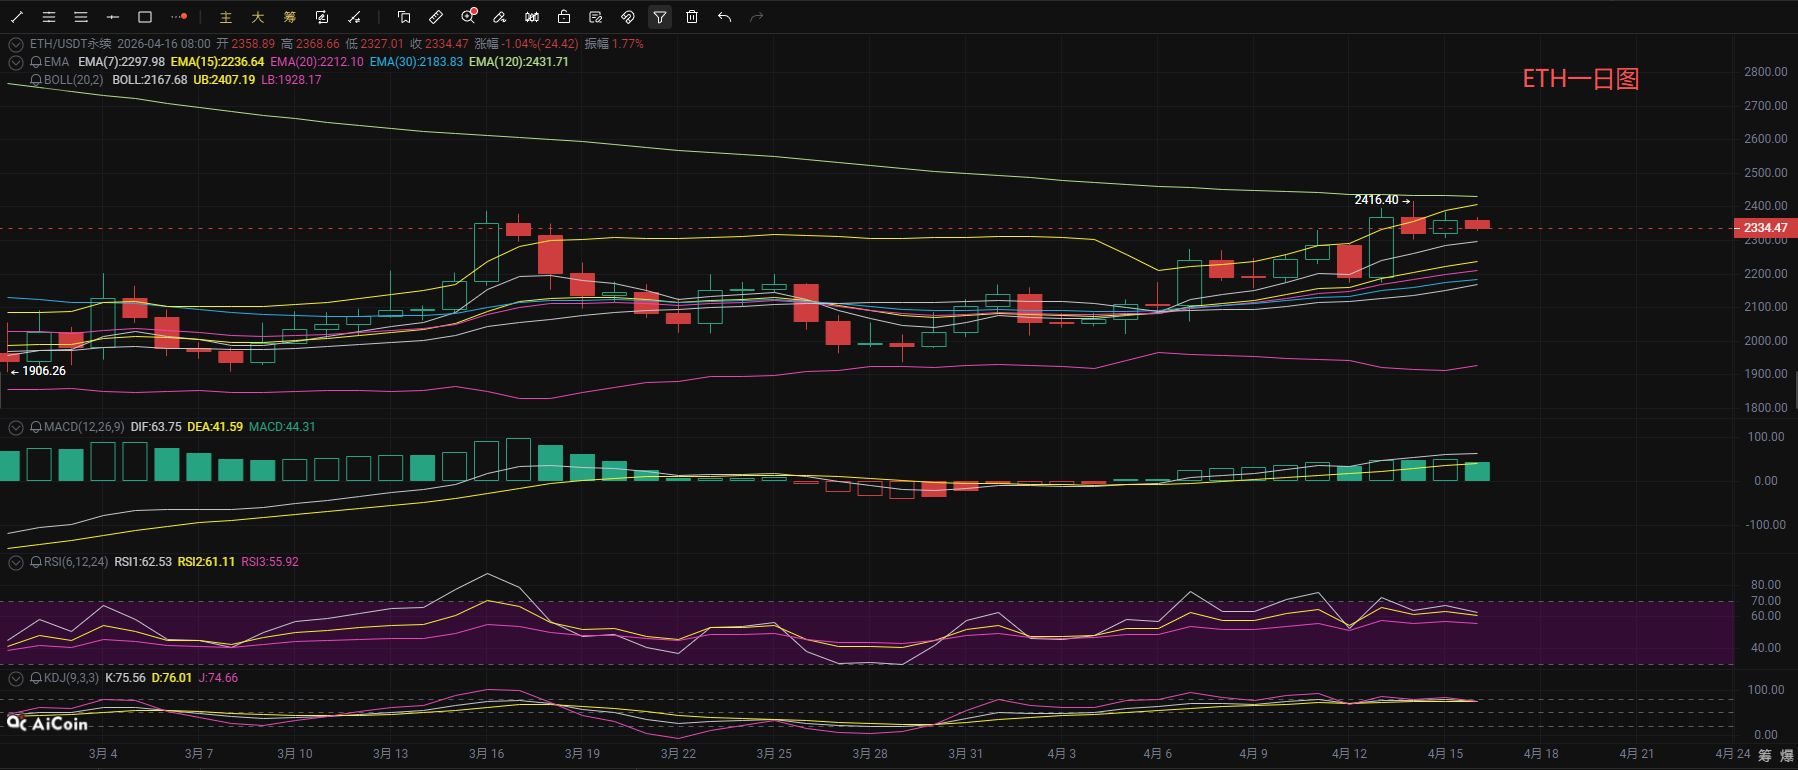Undo the last drawing action
Image resolution: width=1798 pixels, height=770 pixels.
pyautogui.click(x=724, y=17)
